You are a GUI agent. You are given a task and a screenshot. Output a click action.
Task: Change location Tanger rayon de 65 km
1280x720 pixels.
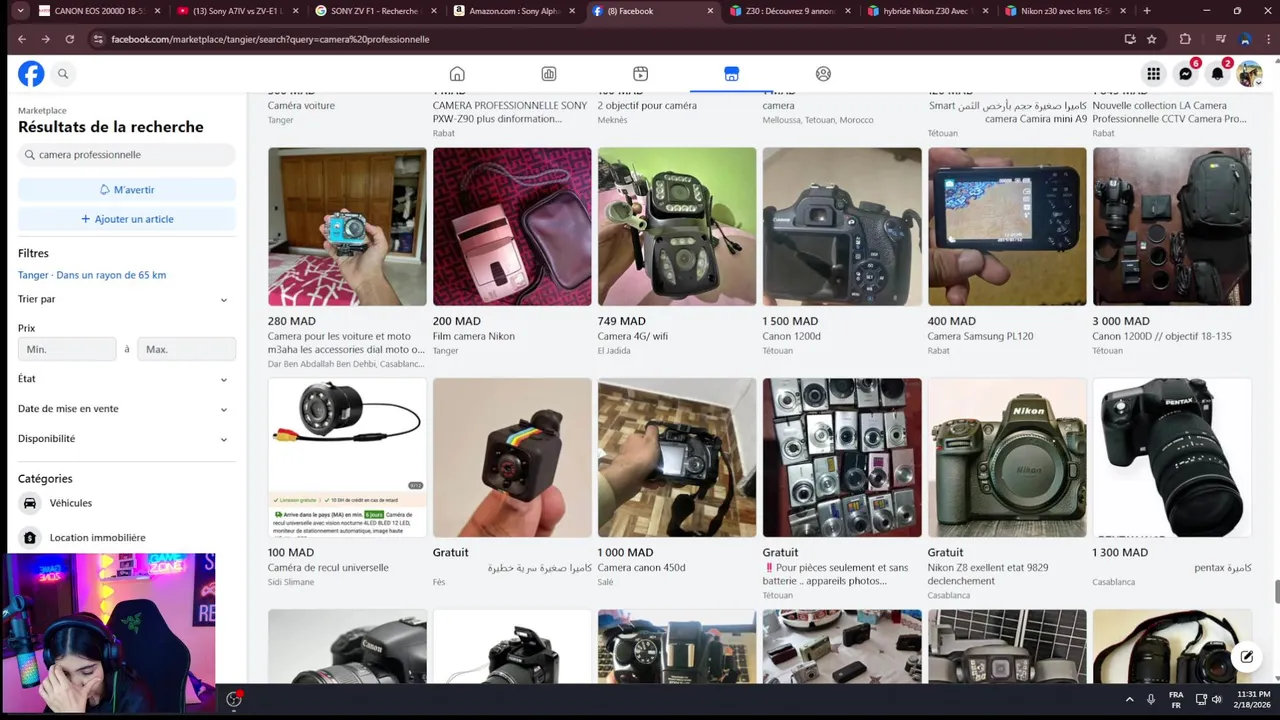click(92, 275)
